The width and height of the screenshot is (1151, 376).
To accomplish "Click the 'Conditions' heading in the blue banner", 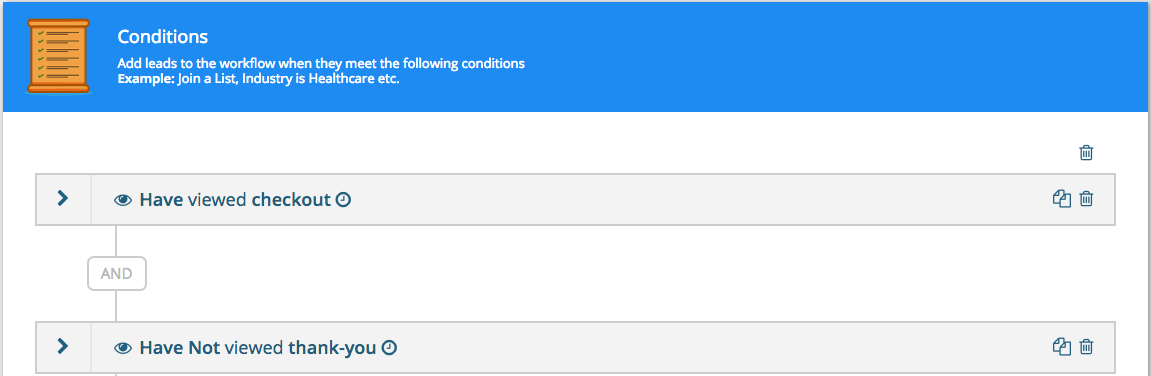I will click(163, 36).
